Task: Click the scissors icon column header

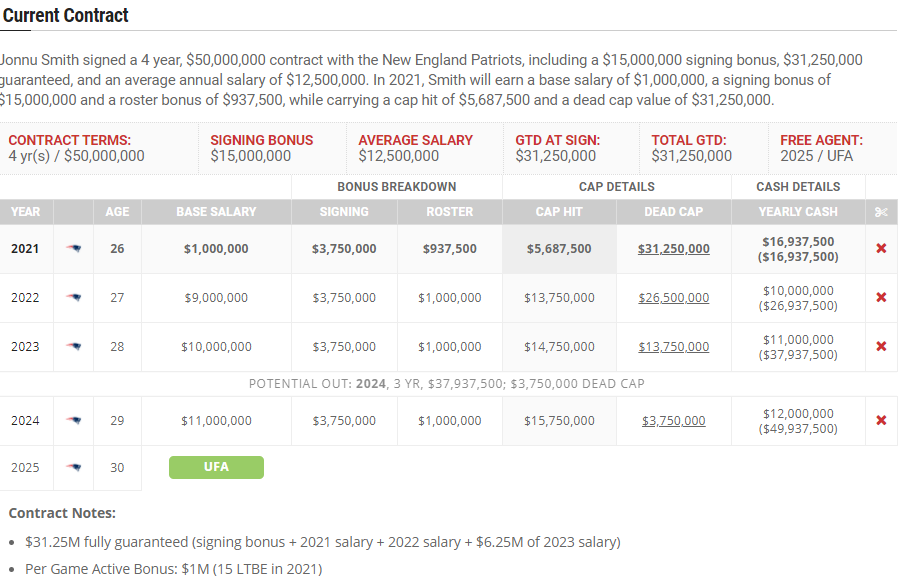Action: click(x=881, y=212)
